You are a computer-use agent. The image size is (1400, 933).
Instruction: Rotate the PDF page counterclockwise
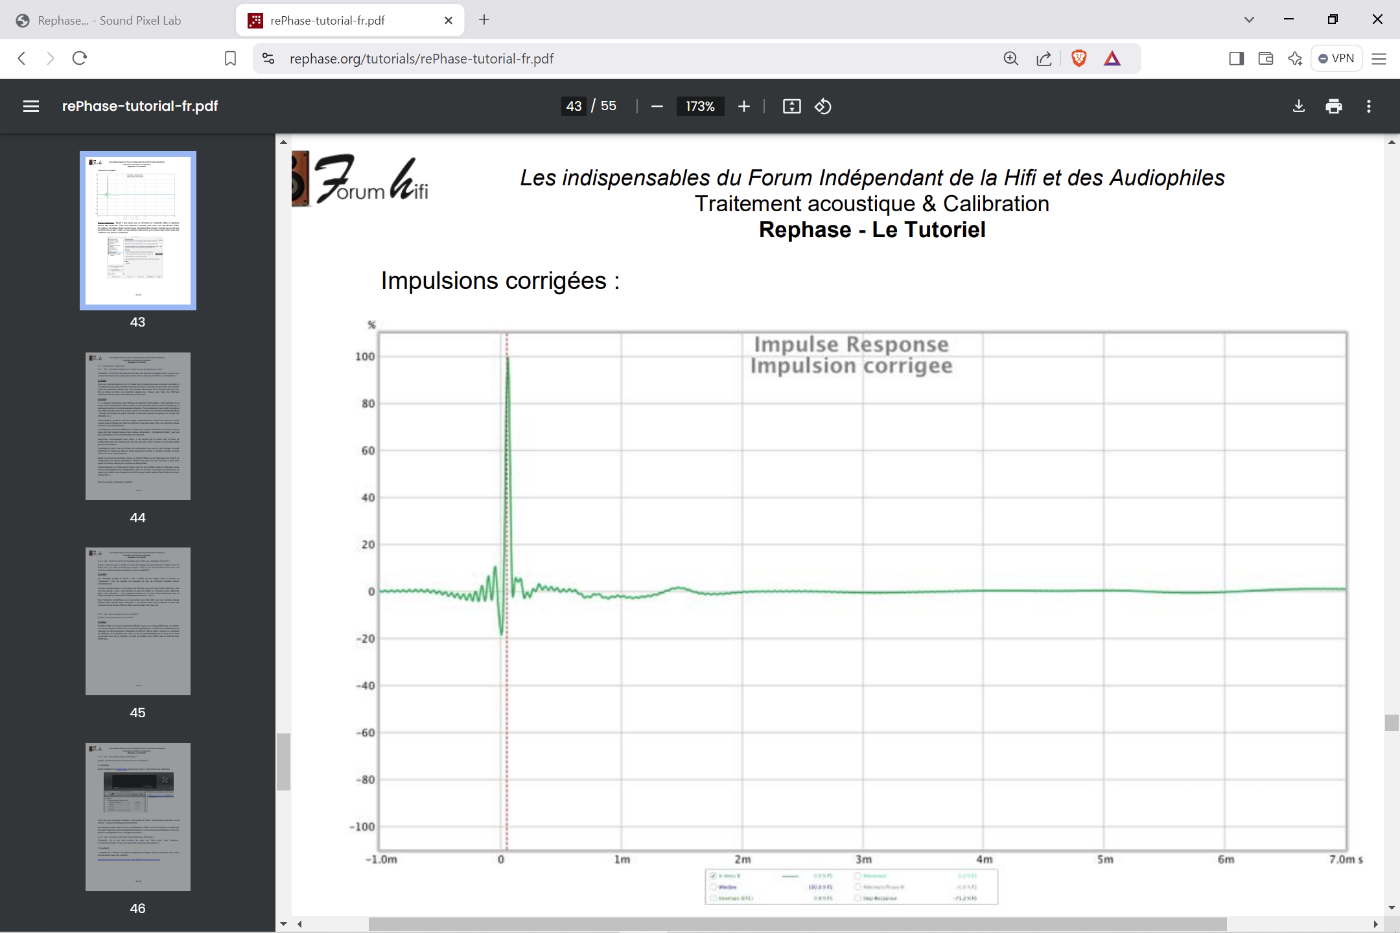(x=823, y=106)
